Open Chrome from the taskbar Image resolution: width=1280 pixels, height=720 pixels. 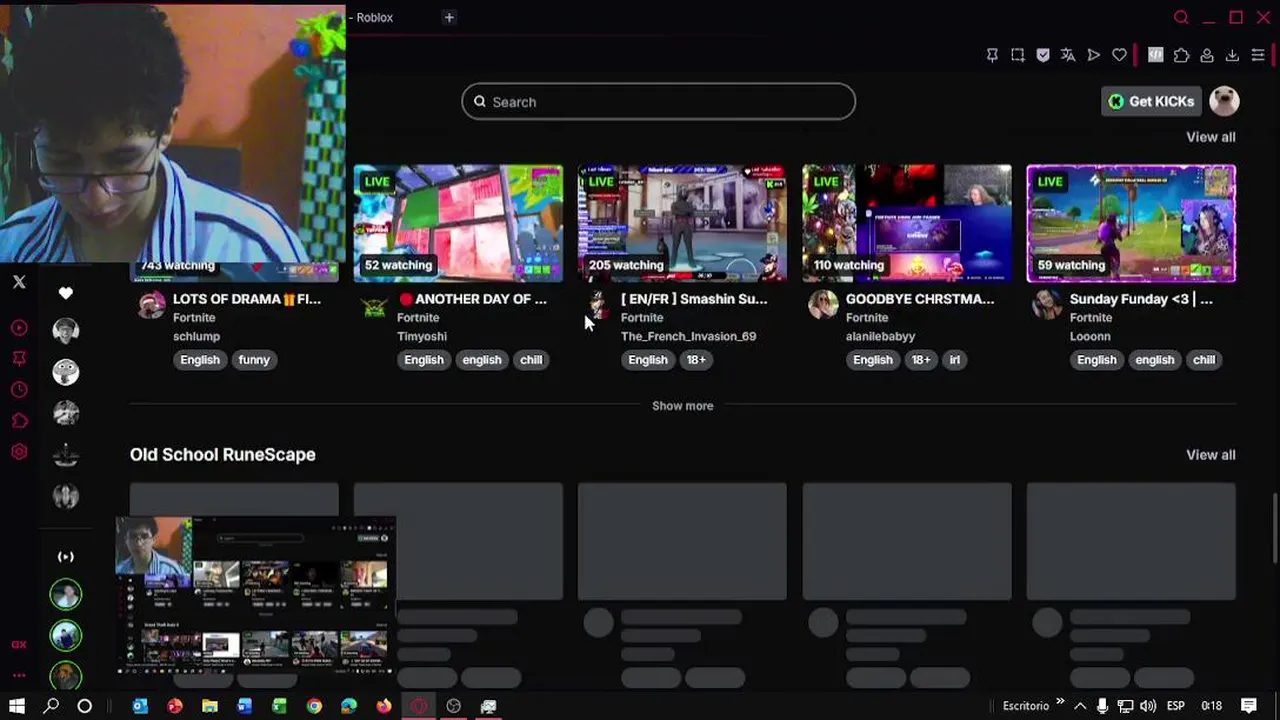314,706
